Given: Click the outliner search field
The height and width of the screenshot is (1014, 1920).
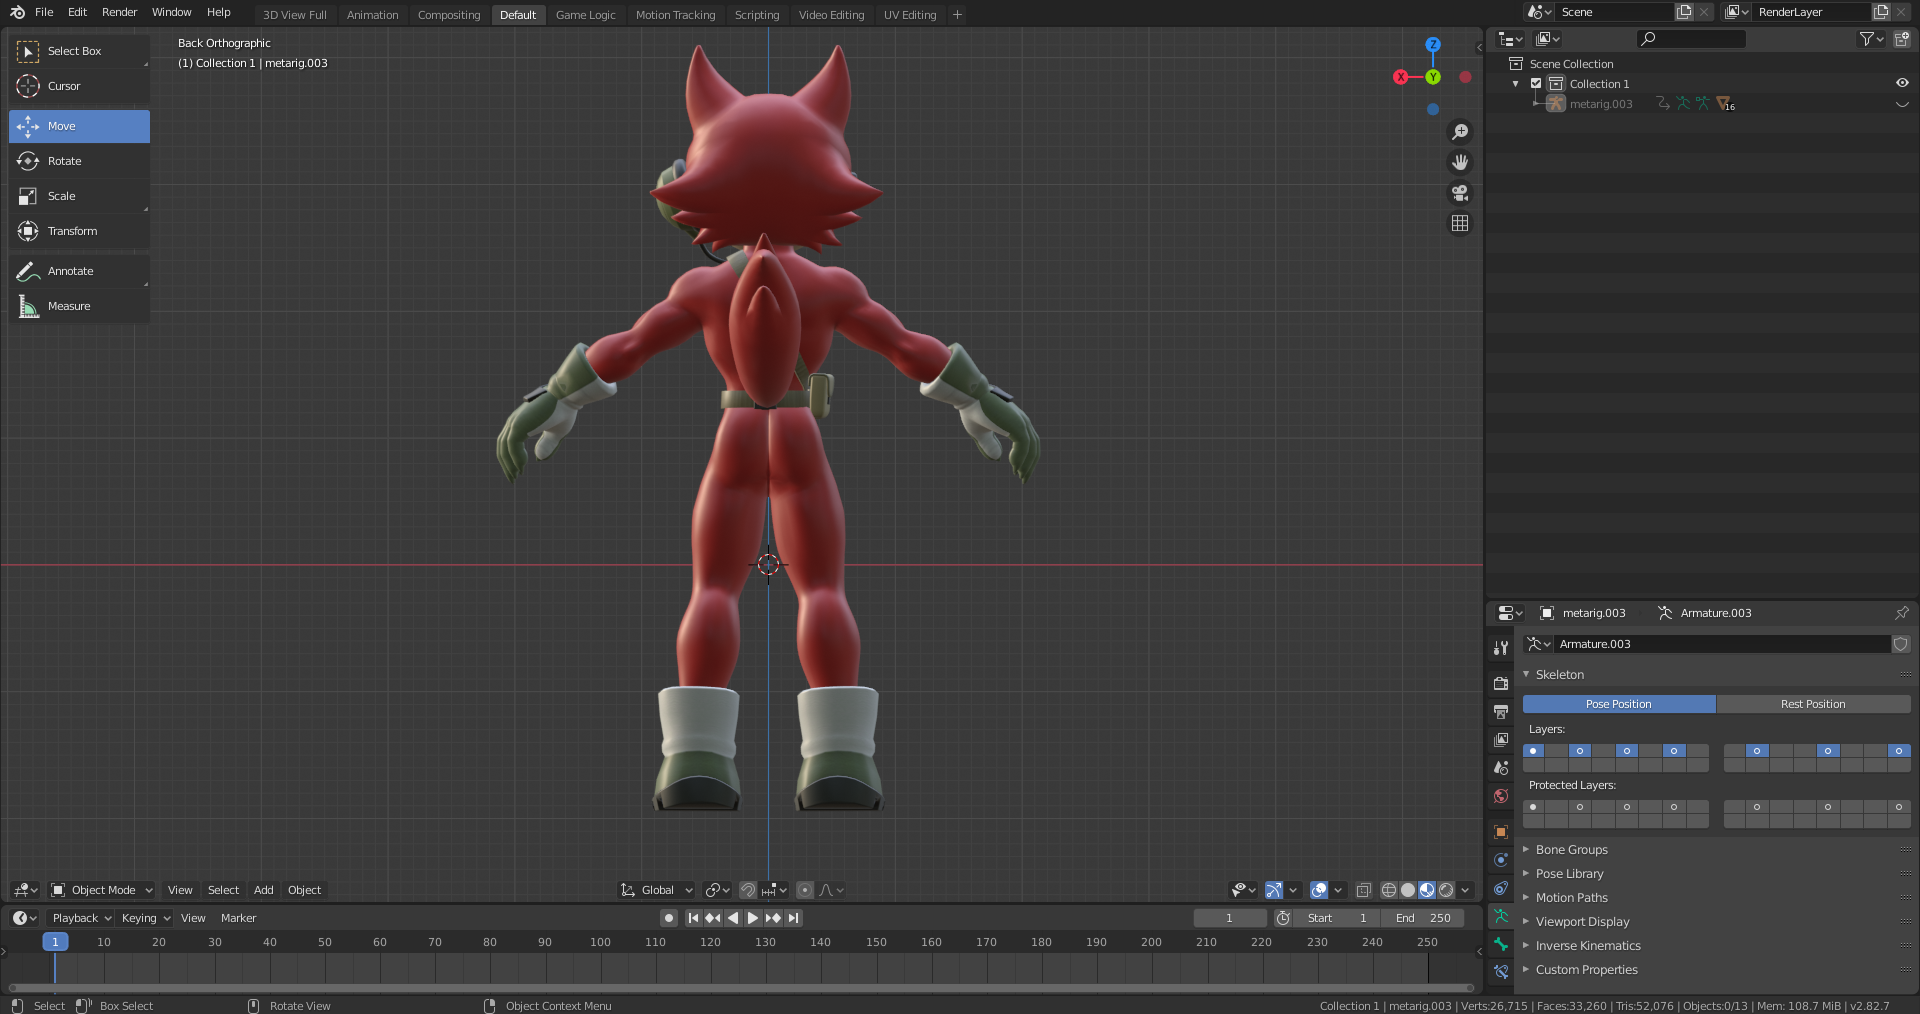Looking at the screenshot, I should (1691, 39).
